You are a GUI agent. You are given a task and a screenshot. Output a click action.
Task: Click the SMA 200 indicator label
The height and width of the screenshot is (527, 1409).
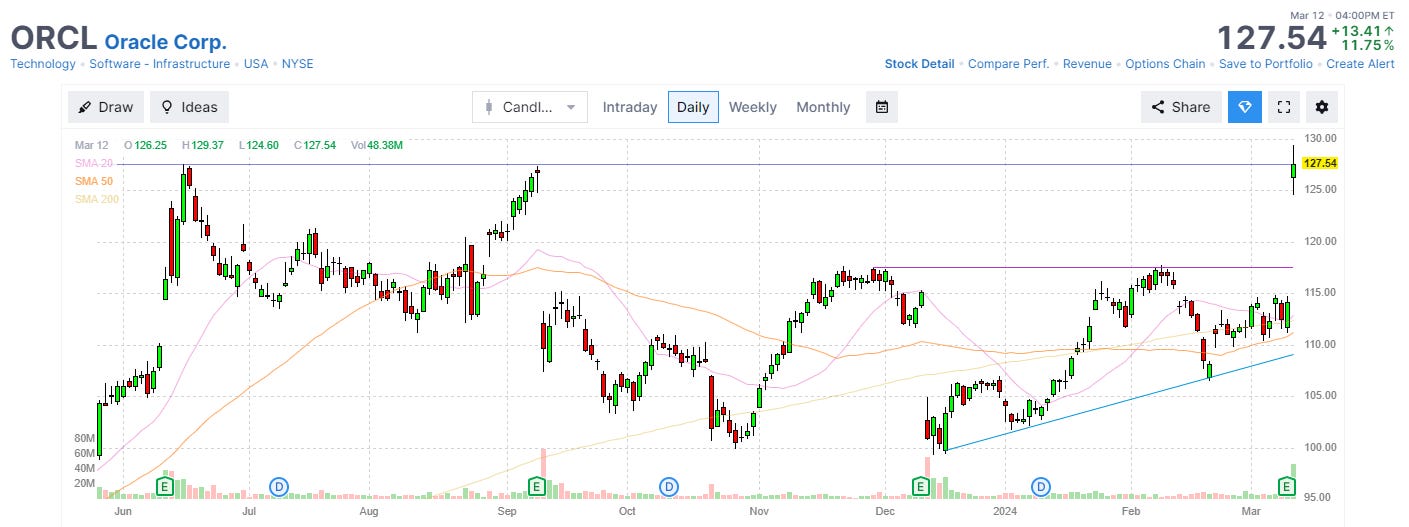(95, 199)
